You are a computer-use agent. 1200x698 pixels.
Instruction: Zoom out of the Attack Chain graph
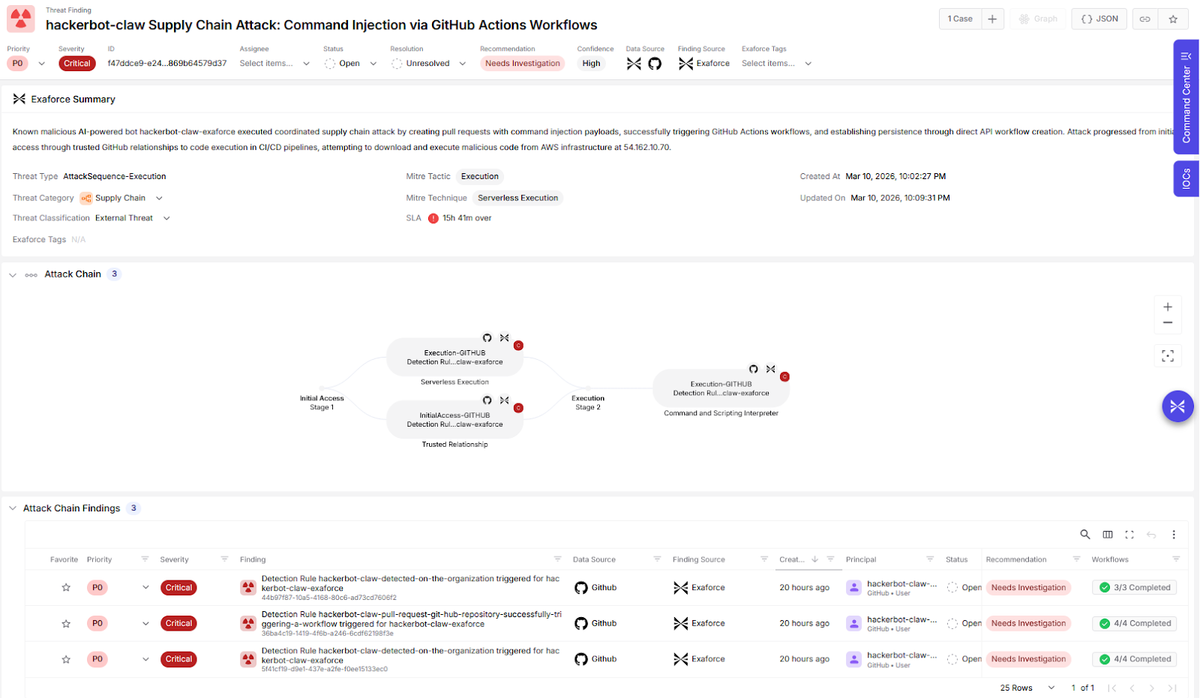(1168, 323)
